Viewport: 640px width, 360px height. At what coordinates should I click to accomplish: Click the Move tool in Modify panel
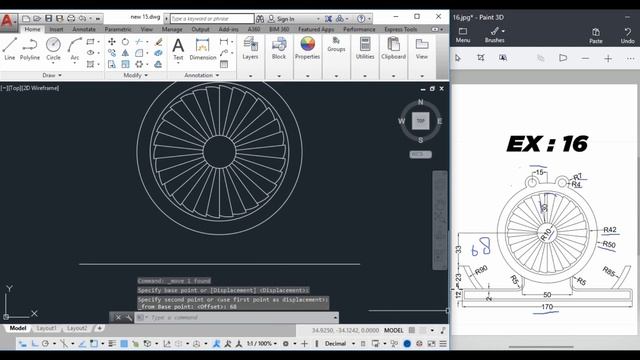112,42
